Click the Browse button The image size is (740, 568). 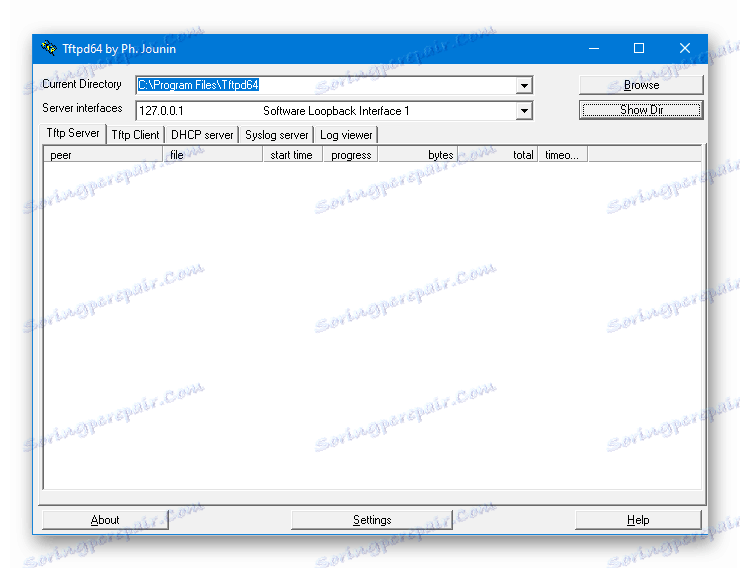[641, 85]
